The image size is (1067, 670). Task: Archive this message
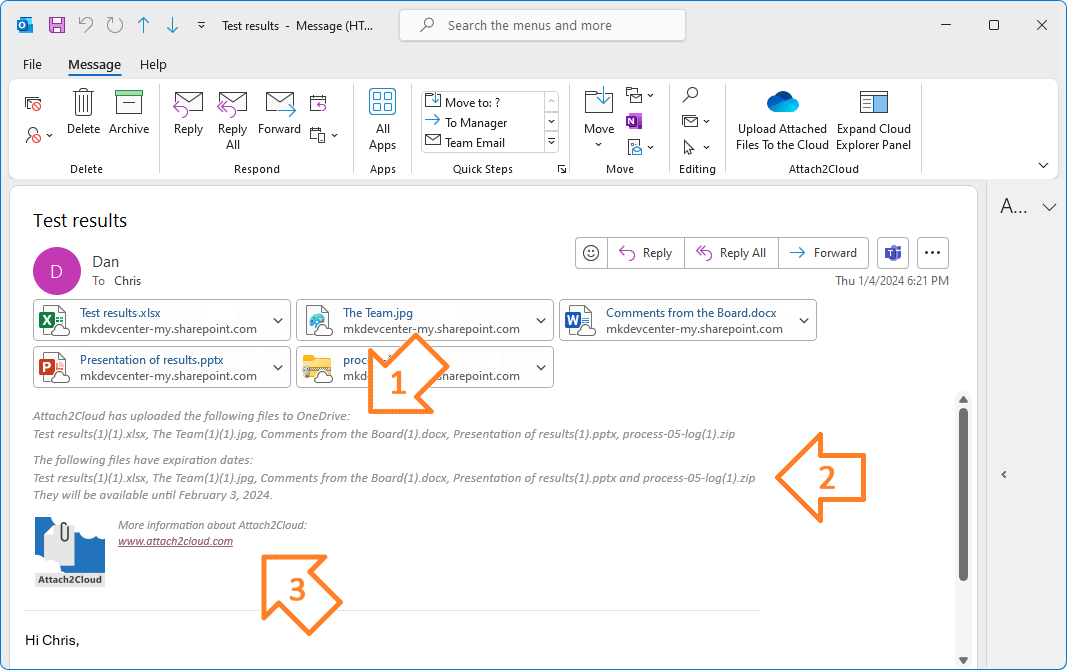point(129,112)
